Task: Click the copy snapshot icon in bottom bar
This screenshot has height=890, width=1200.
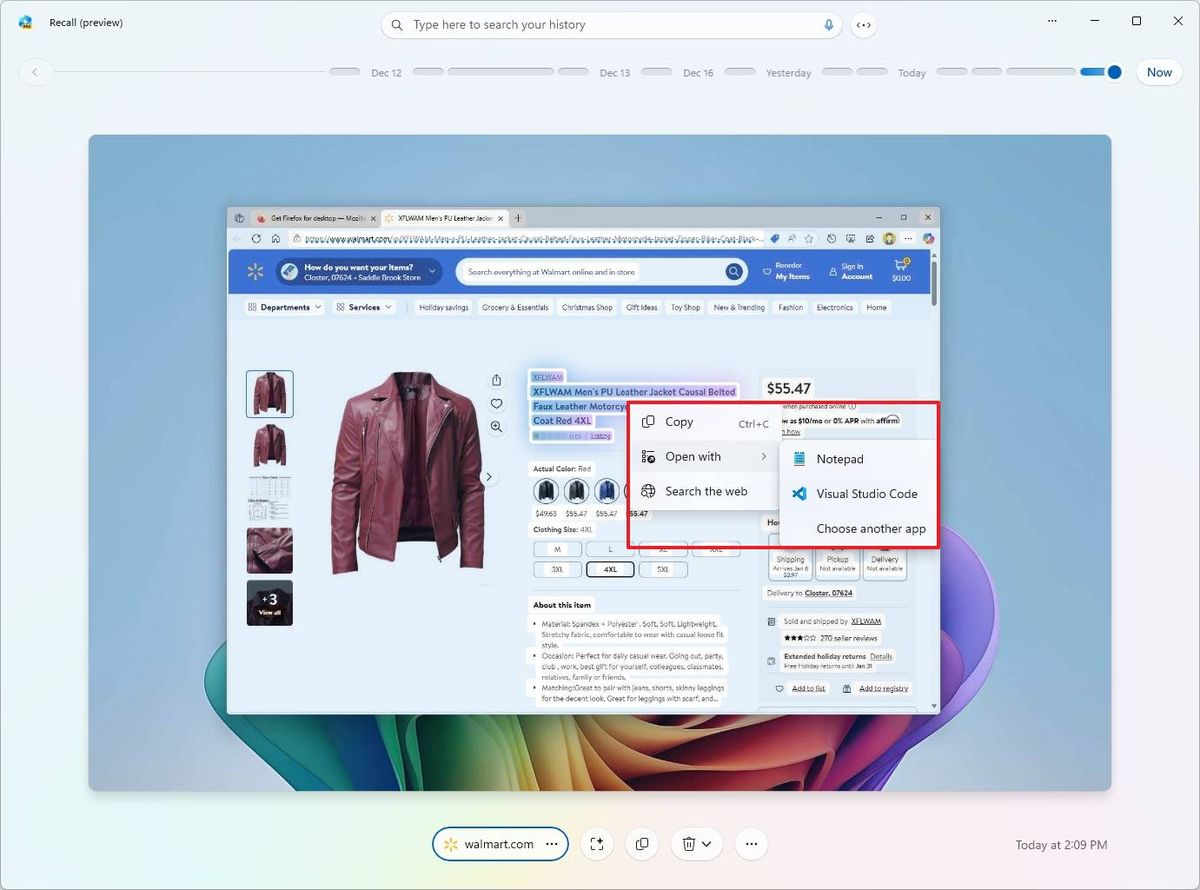Action: tap(642, 844)
